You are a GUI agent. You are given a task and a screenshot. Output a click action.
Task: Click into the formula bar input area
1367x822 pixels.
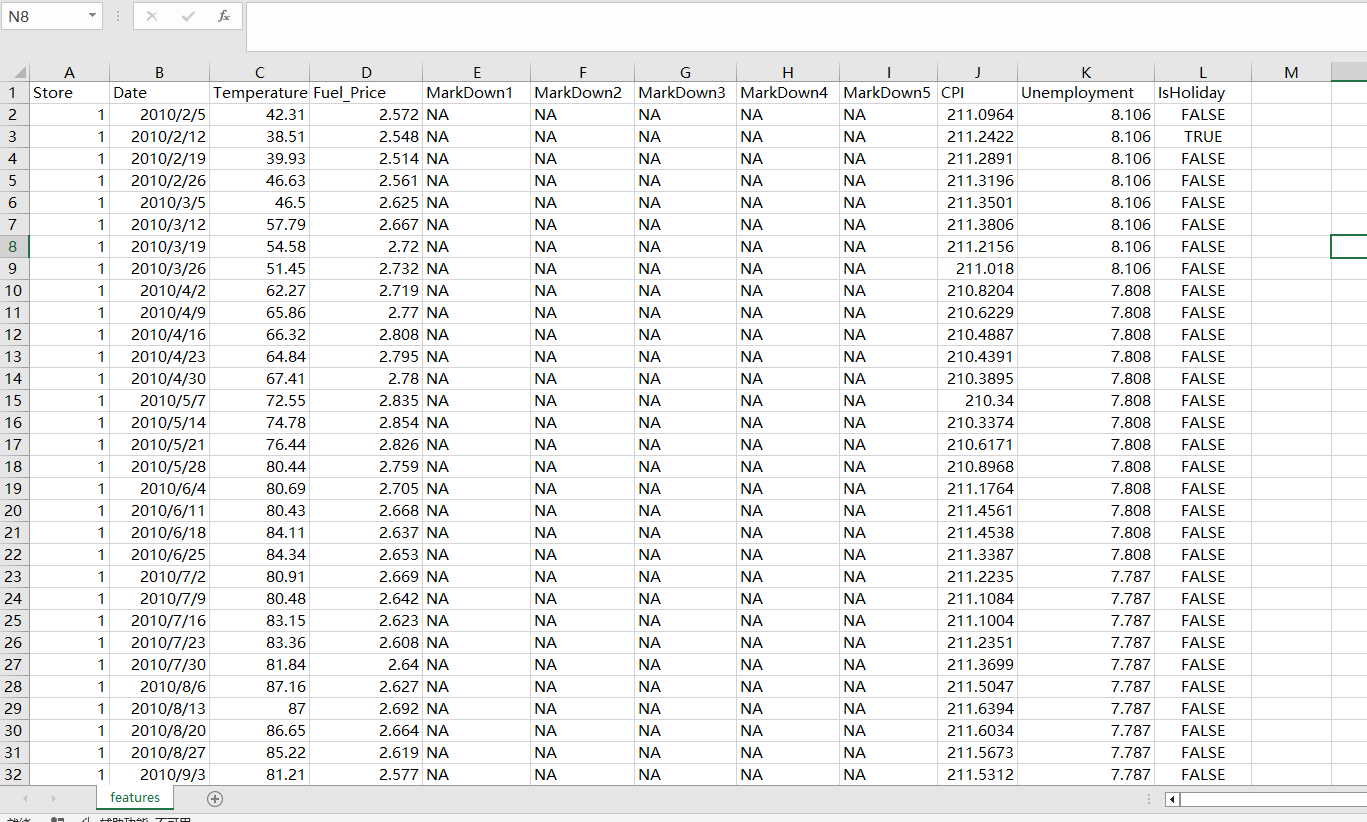(x=806, y=26)
